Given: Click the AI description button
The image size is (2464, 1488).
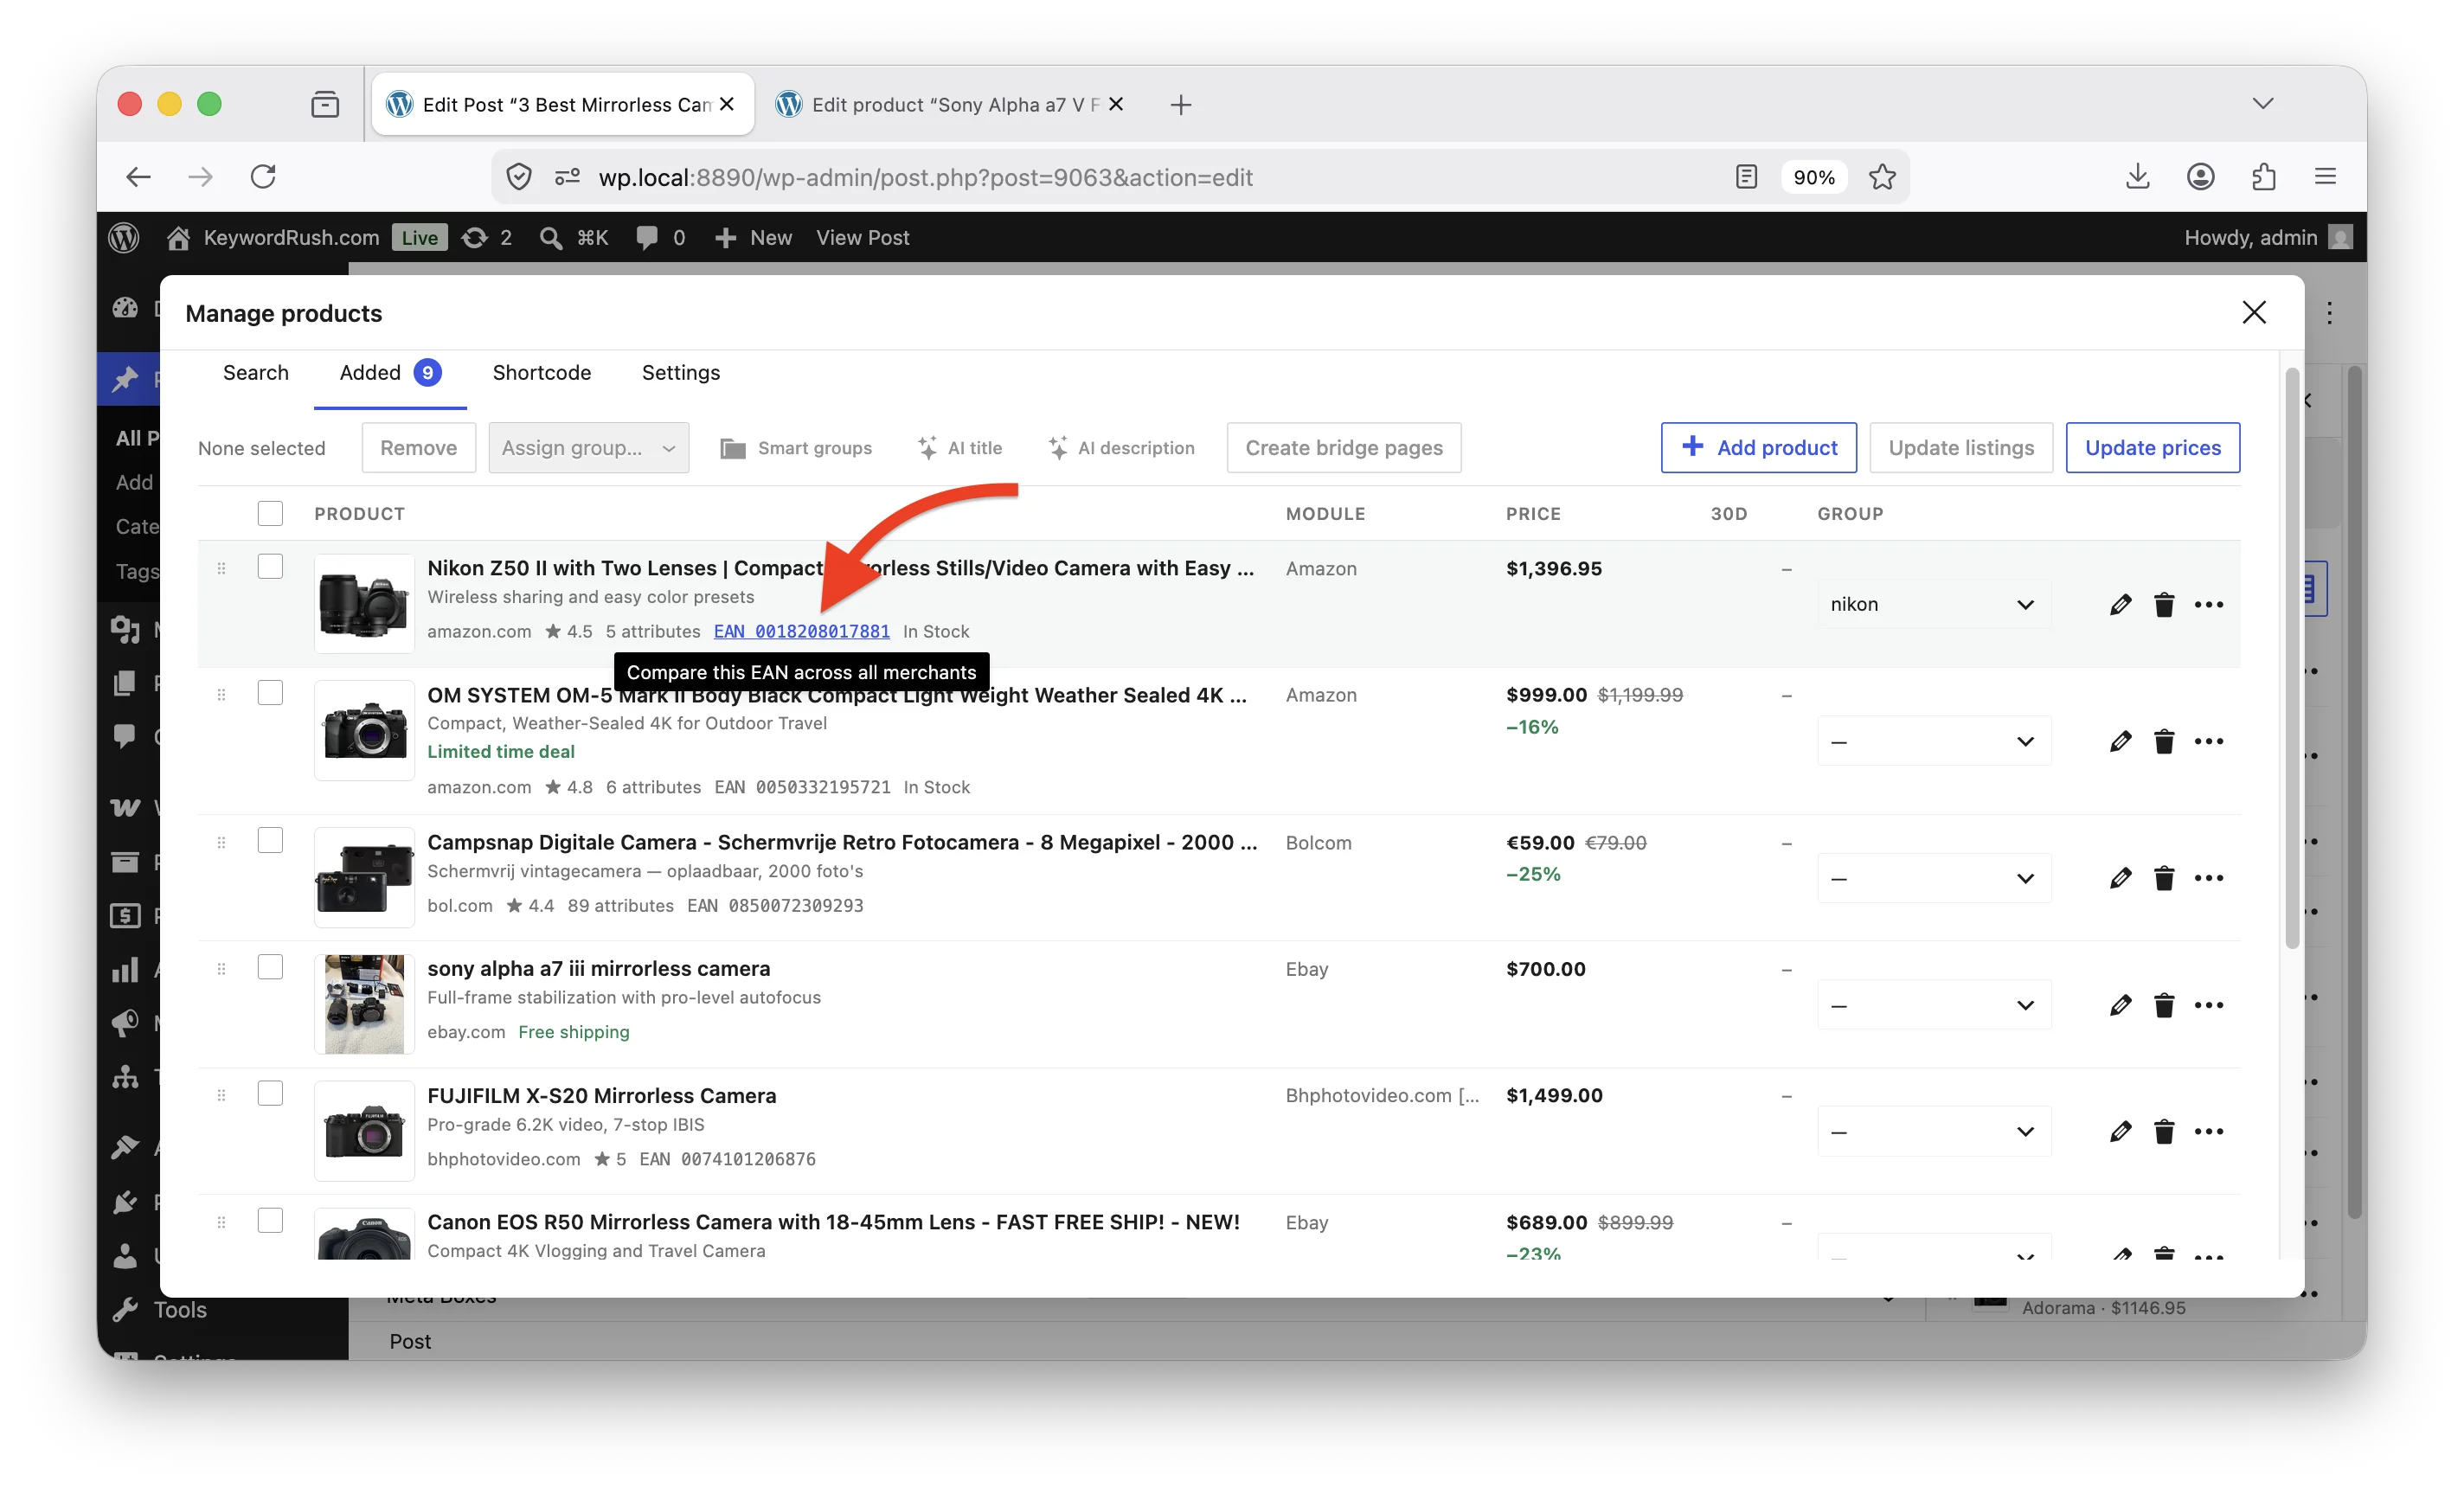Looking at the screenshot, I should pos(1121,447).
